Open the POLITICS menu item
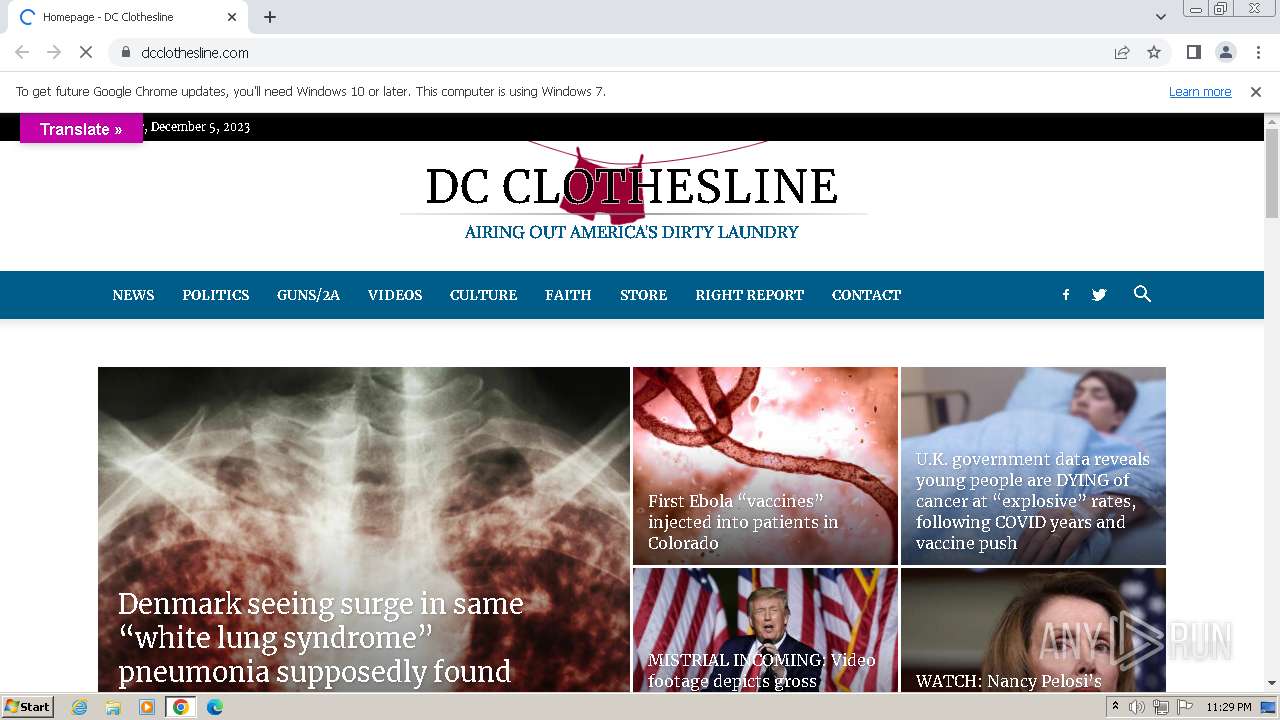1280x720 pixels. click(x=216, y=295)
